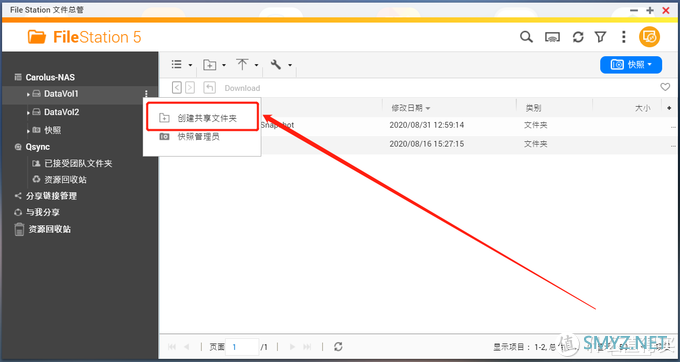Expand the view mode dropdown arrow
This screenshot has height=362, width=680.
point(190,65)
